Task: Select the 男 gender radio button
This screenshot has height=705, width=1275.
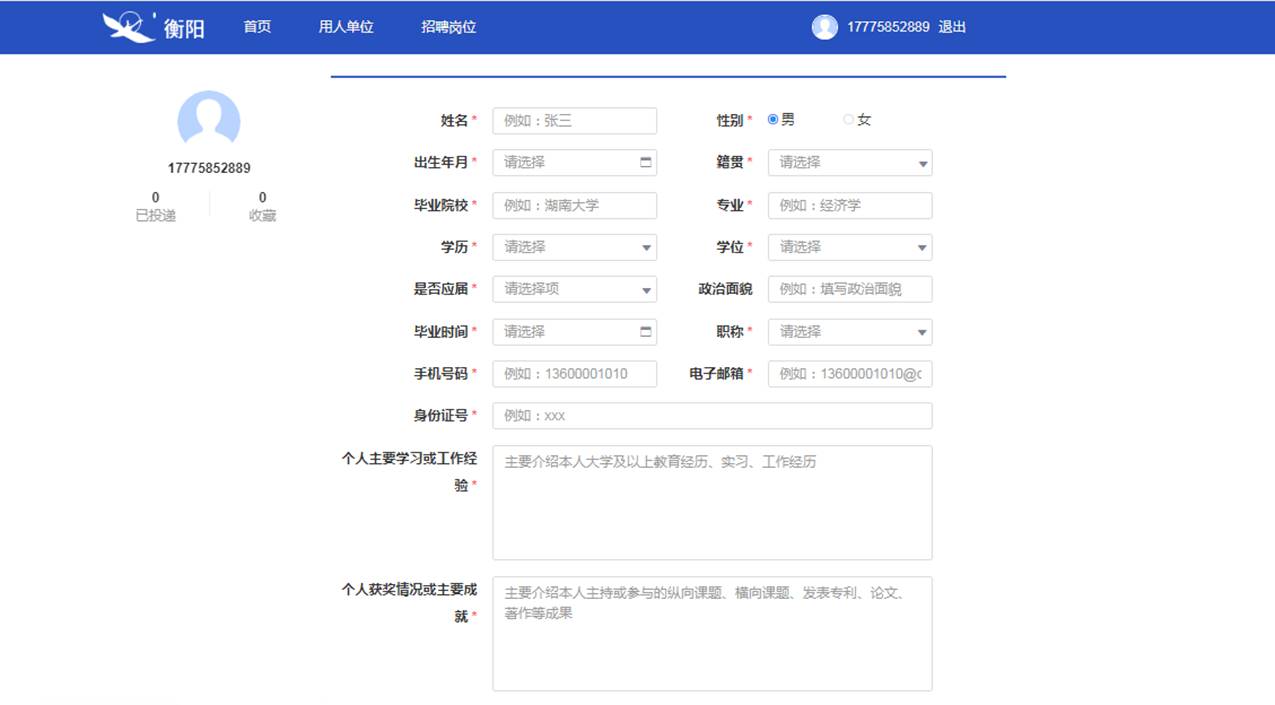Action: click(x=772, y=118)
